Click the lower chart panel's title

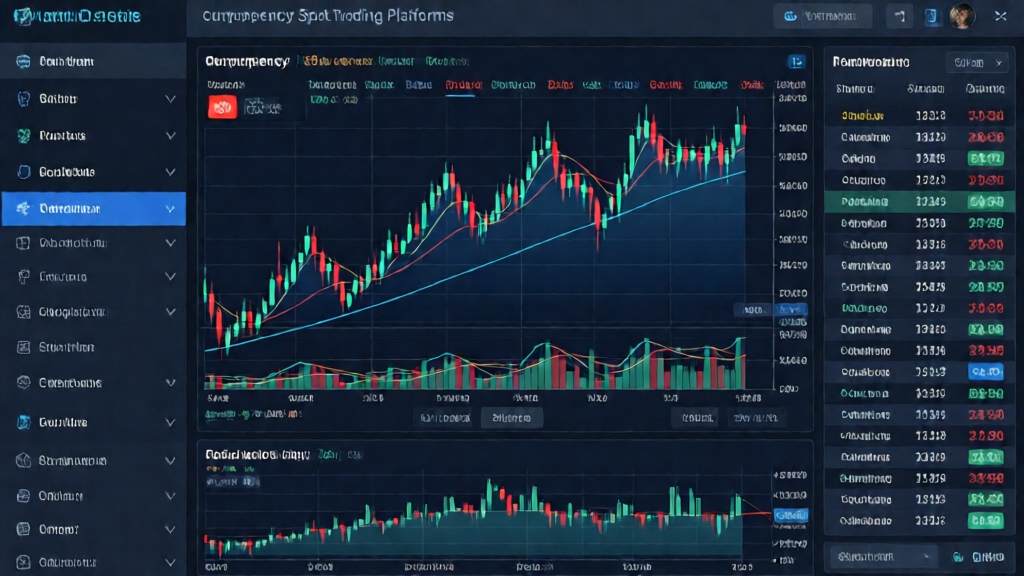pos(257,455)
